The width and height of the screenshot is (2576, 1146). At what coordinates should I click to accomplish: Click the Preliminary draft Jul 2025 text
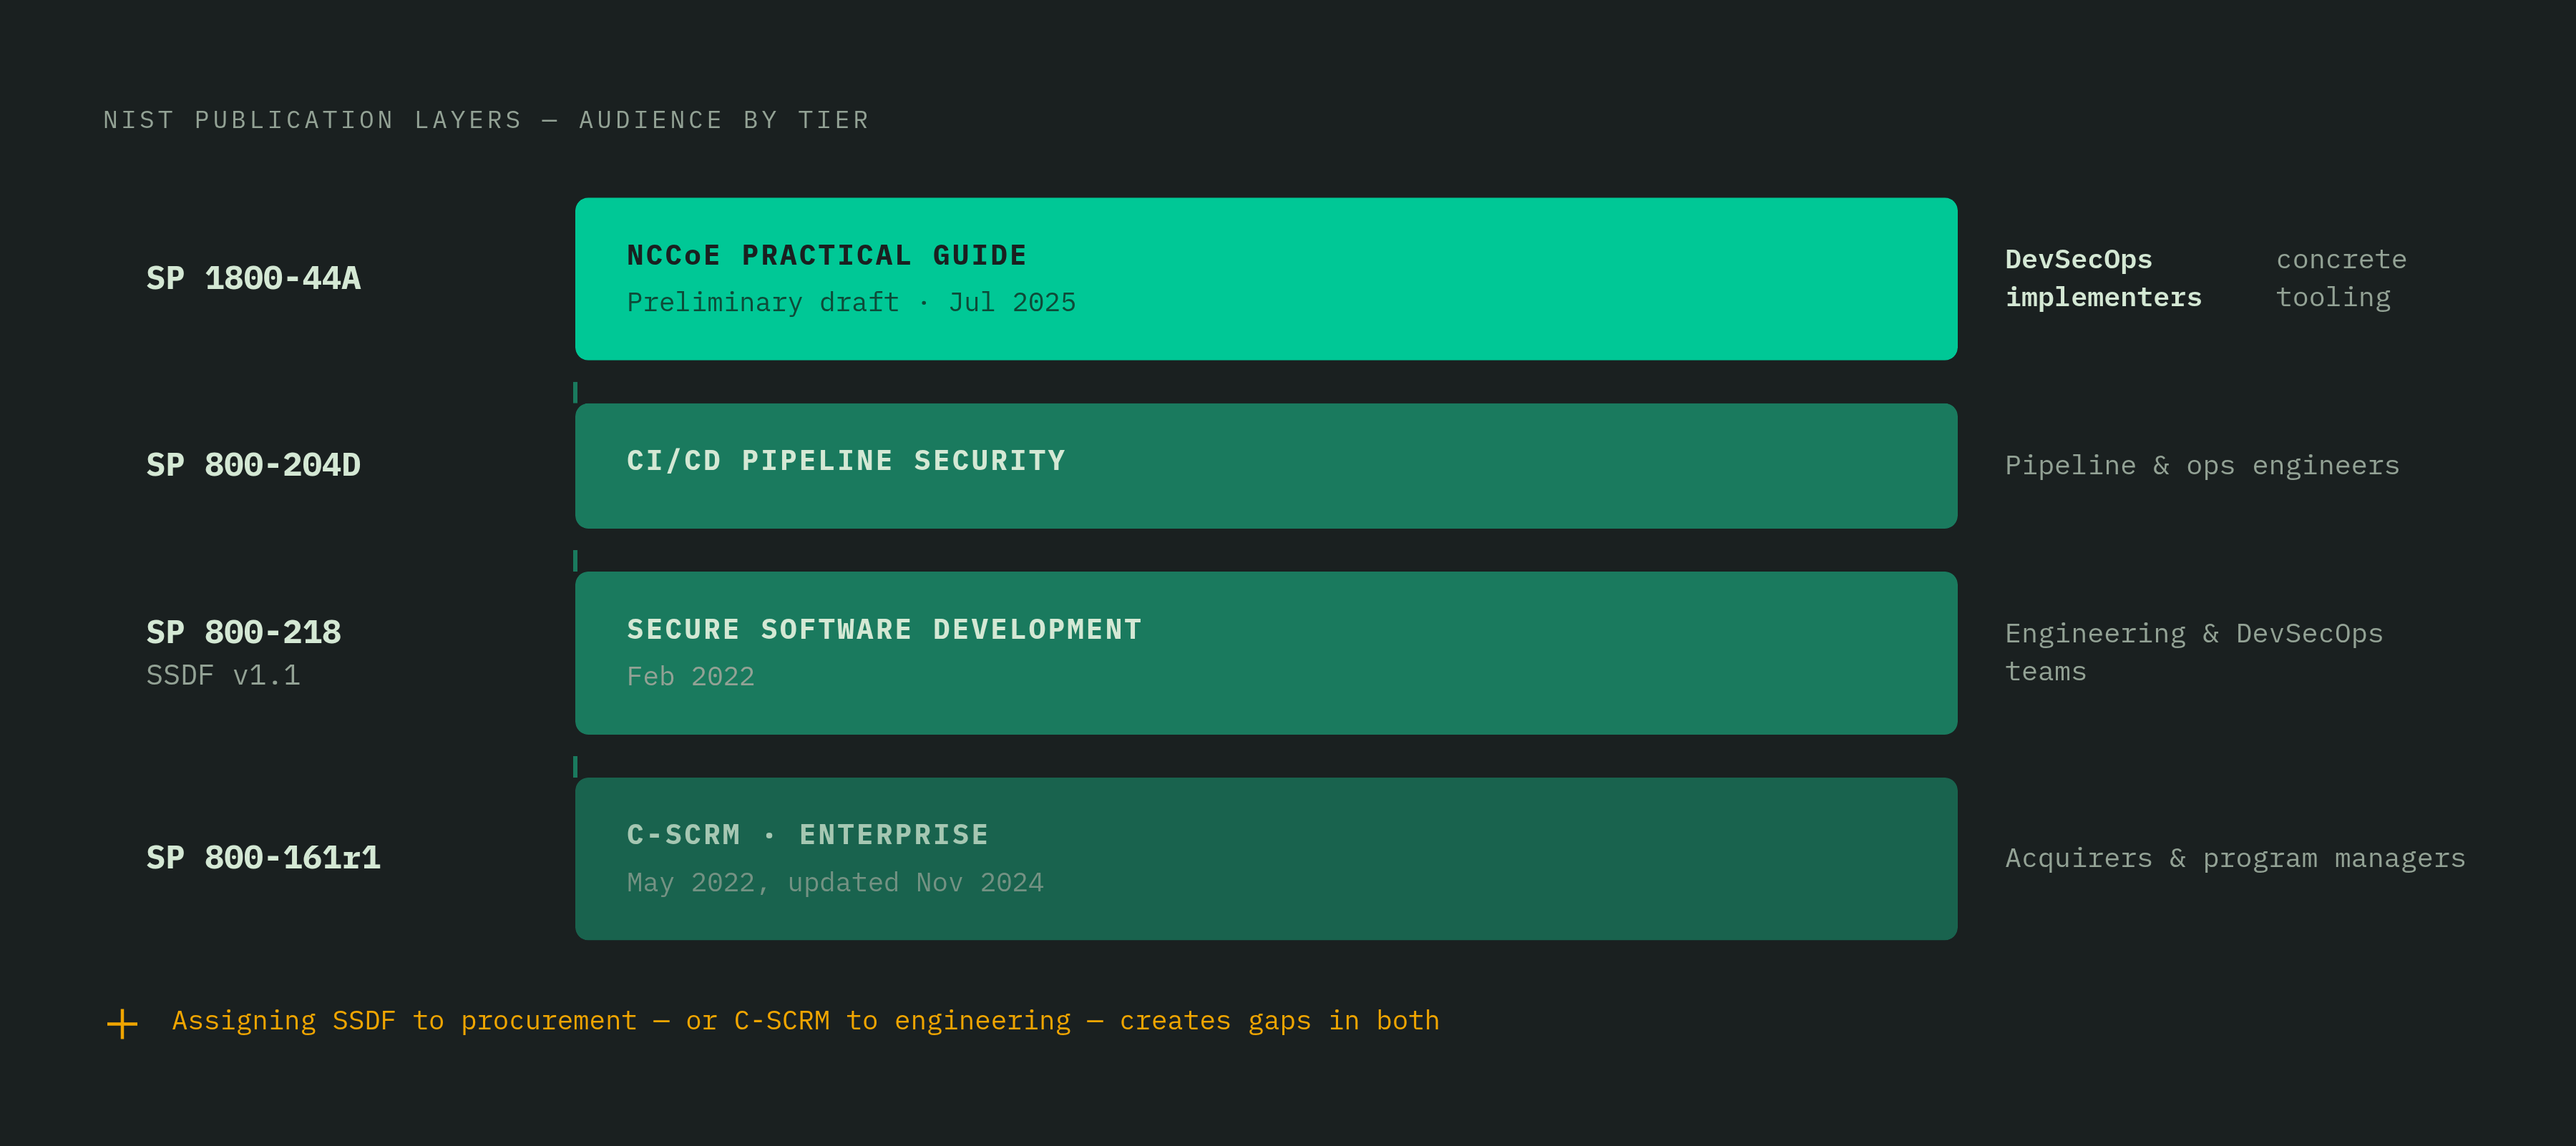851,303
